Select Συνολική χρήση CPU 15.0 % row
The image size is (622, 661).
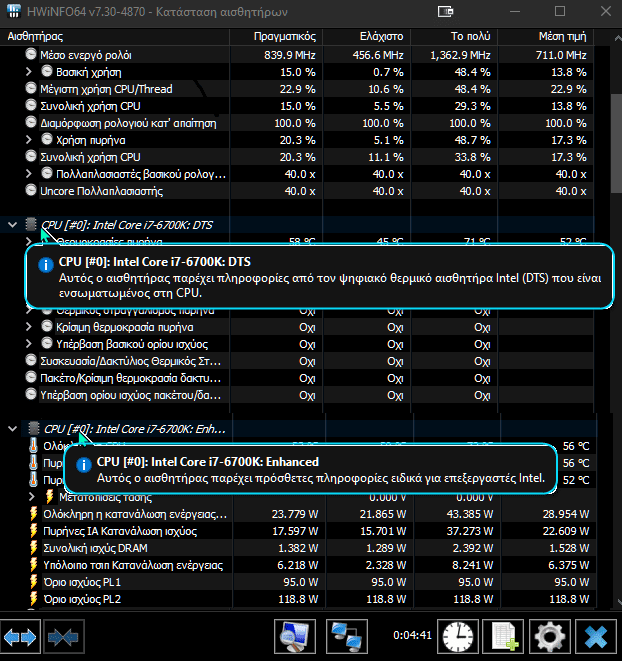tap(297, 106)
